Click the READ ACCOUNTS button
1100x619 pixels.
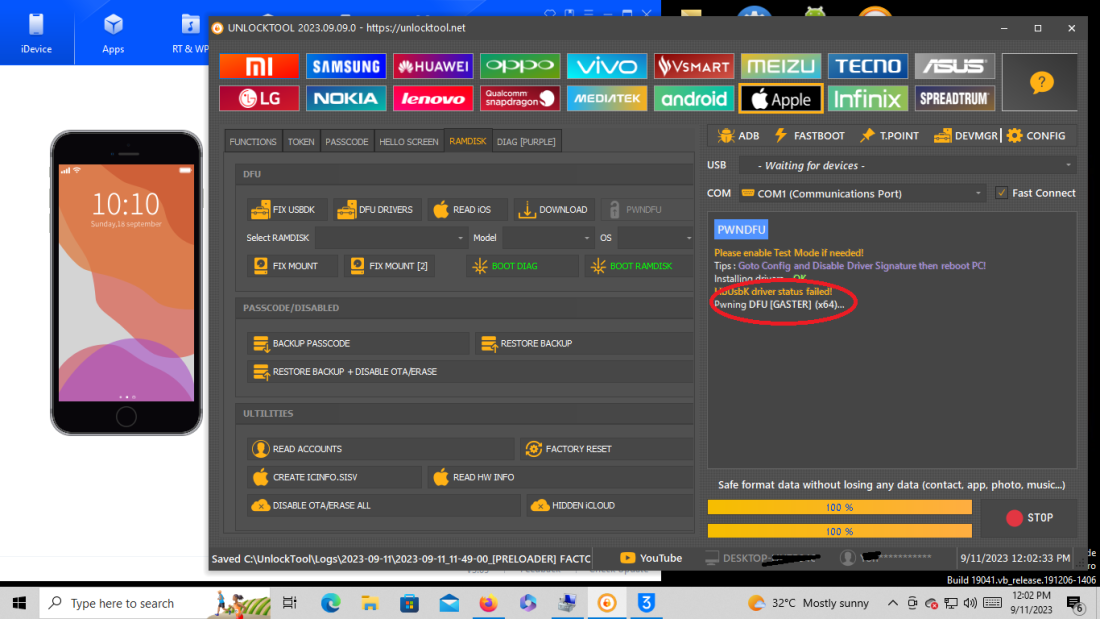(x=381, y=448)
